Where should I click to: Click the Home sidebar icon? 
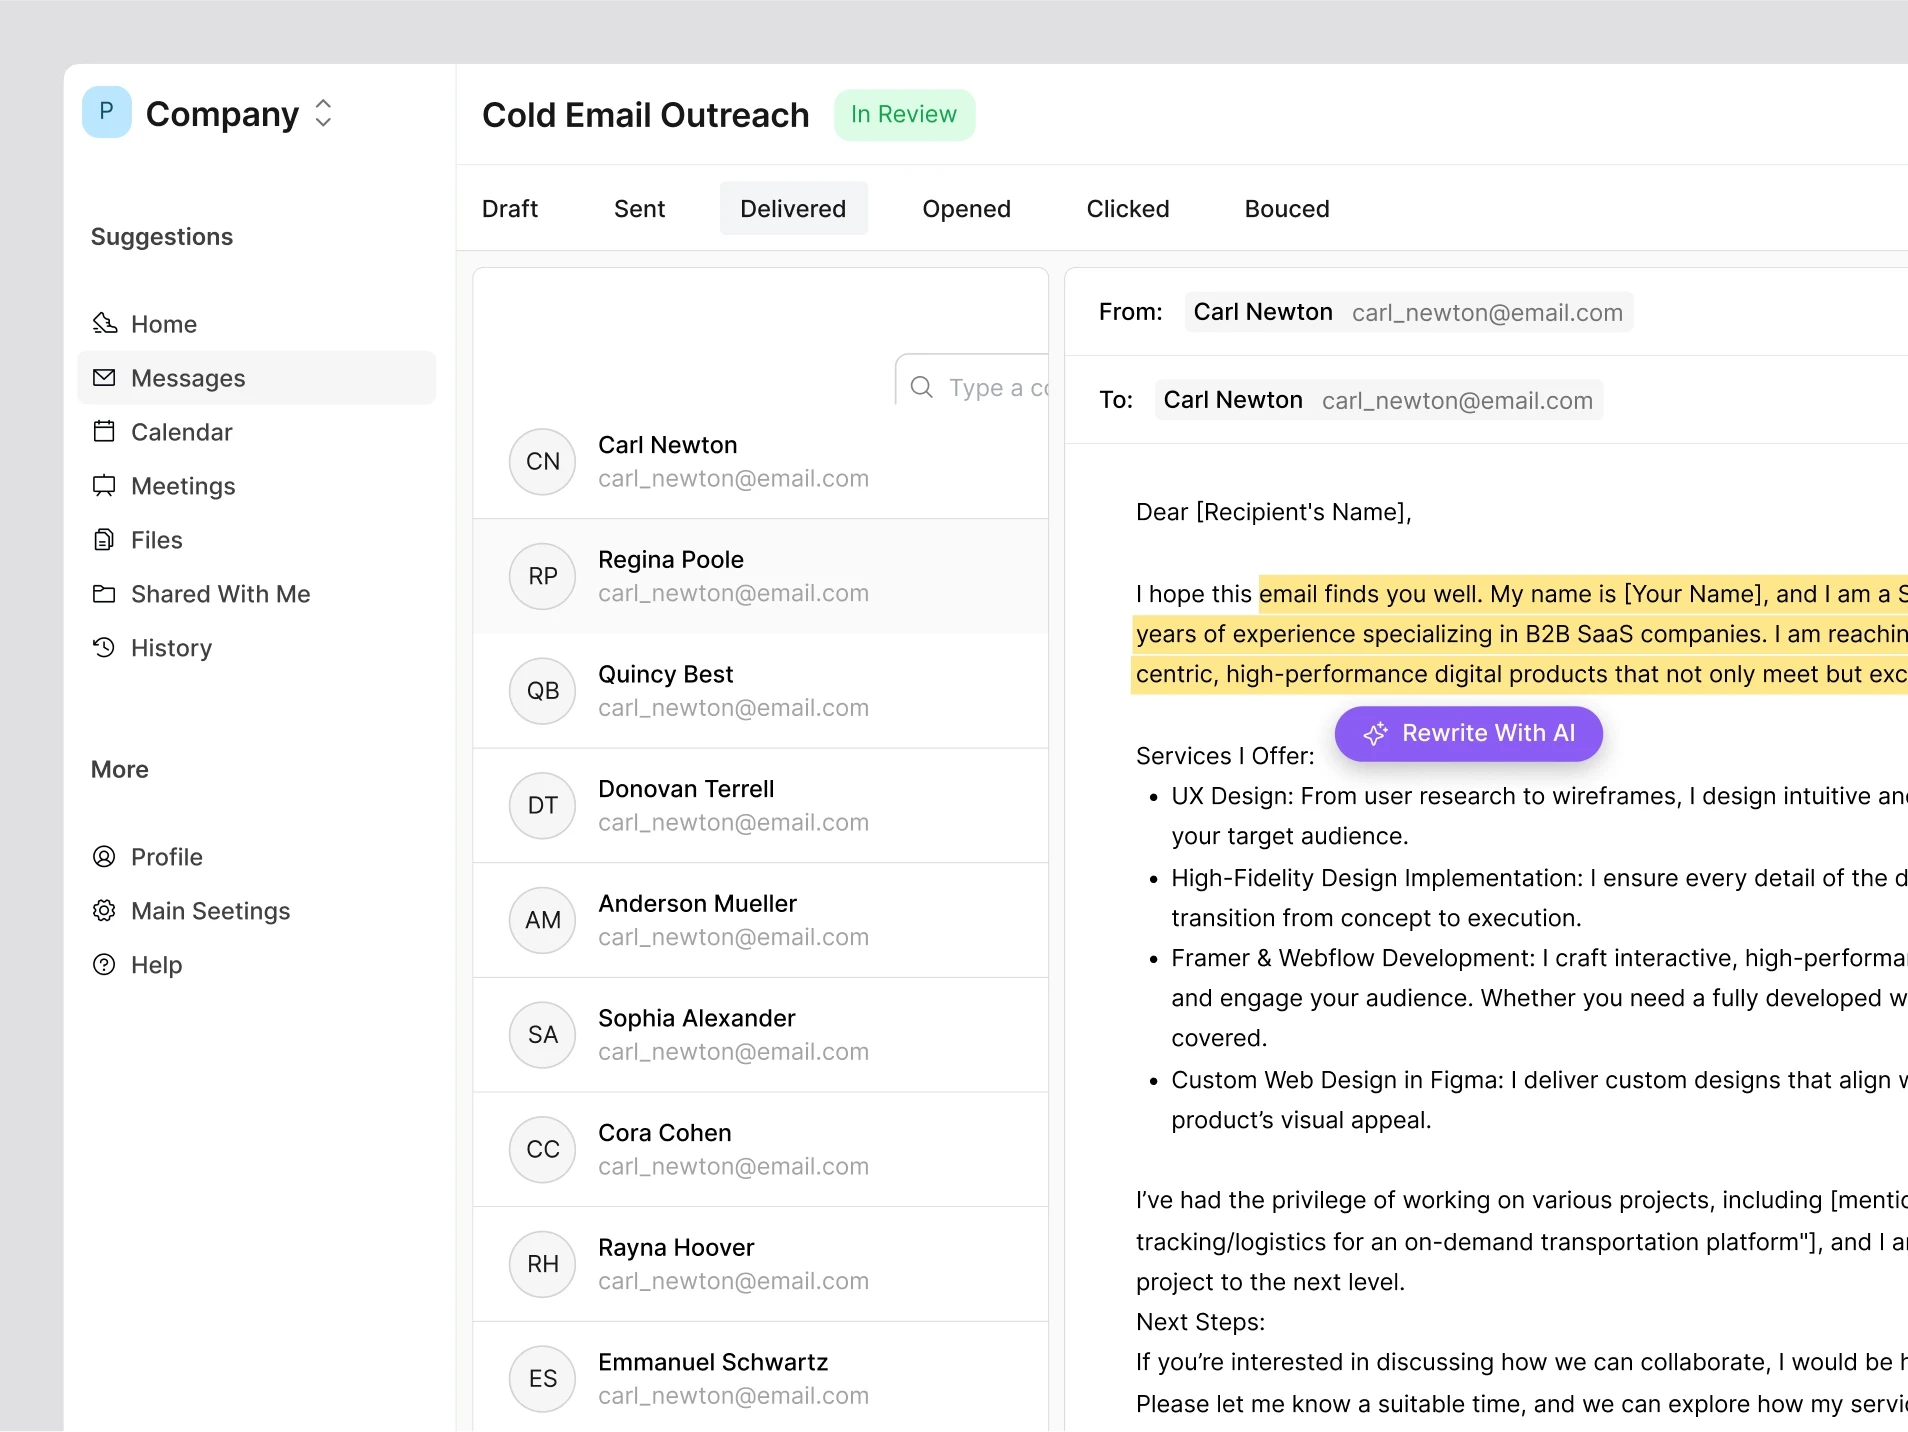(105, 323)
